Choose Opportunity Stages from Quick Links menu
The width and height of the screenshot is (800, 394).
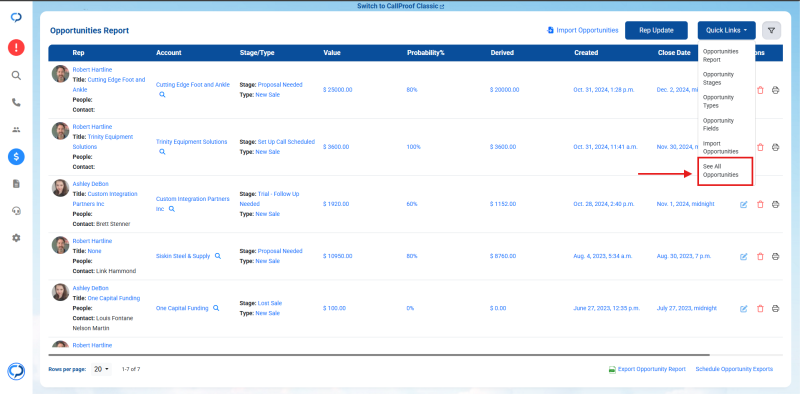point(718,79)
